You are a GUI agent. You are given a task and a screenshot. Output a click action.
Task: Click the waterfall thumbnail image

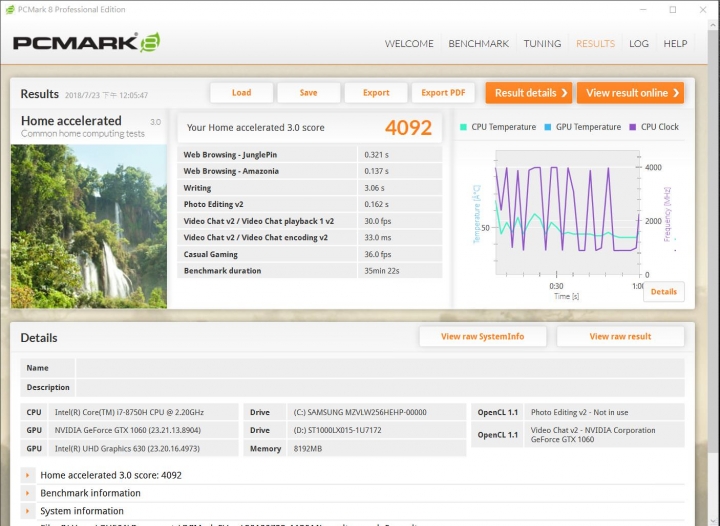89,226
